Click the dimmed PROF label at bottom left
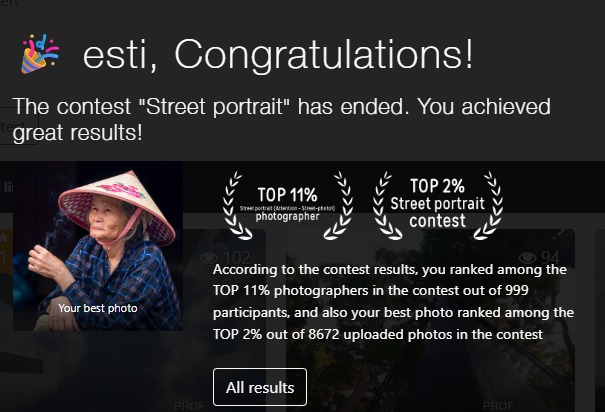 tap(189, 405)
